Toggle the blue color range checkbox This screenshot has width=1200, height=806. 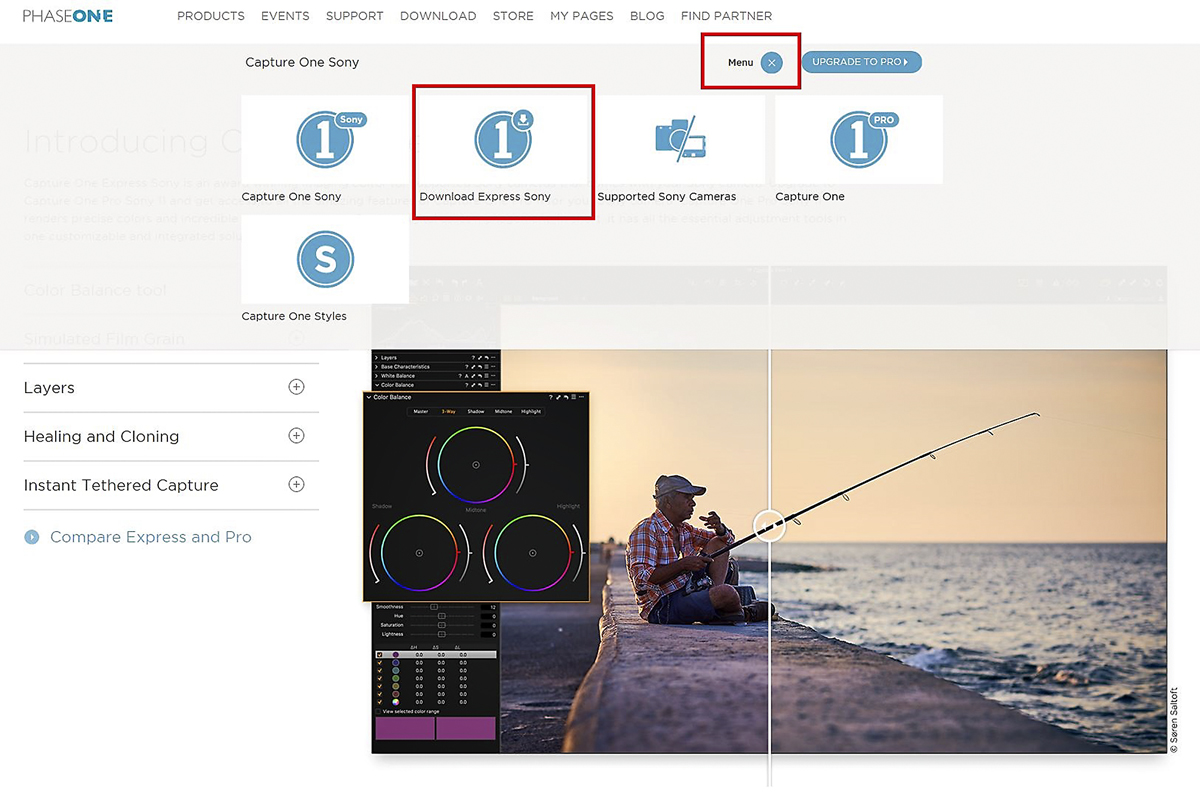pos(379,663)
